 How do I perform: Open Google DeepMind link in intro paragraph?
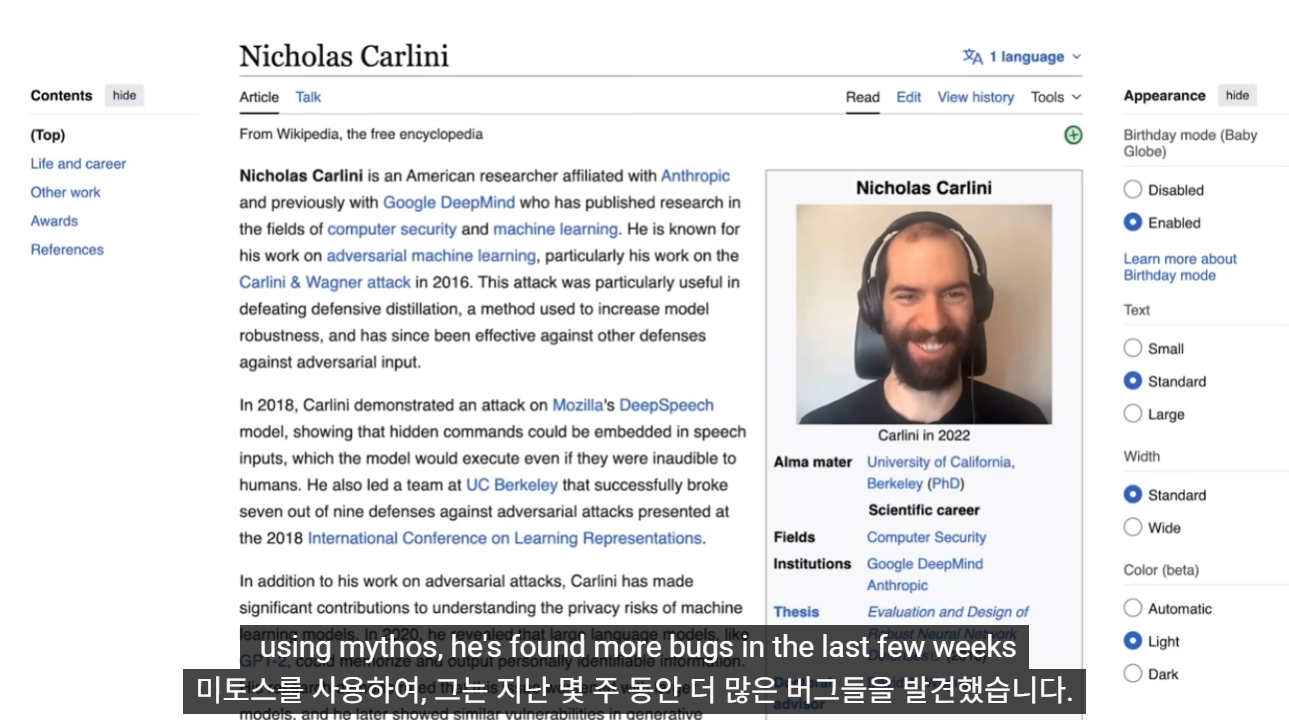[449, 202]
